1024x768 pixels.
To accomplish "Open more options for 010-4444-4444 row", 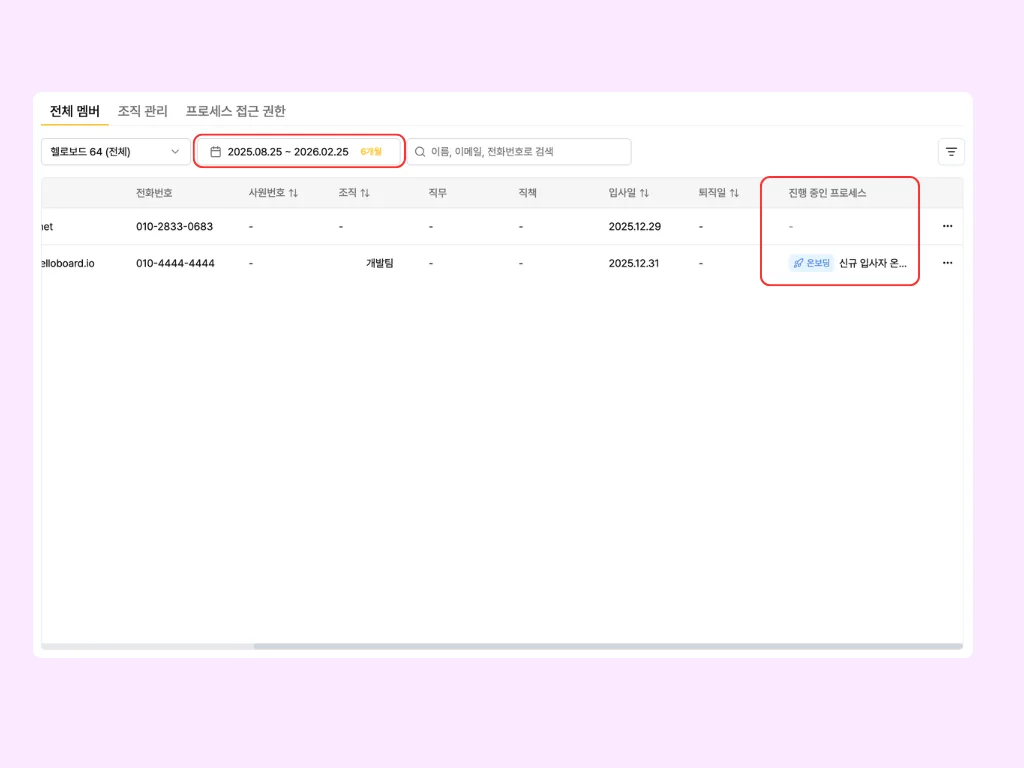I will (947, 263).
